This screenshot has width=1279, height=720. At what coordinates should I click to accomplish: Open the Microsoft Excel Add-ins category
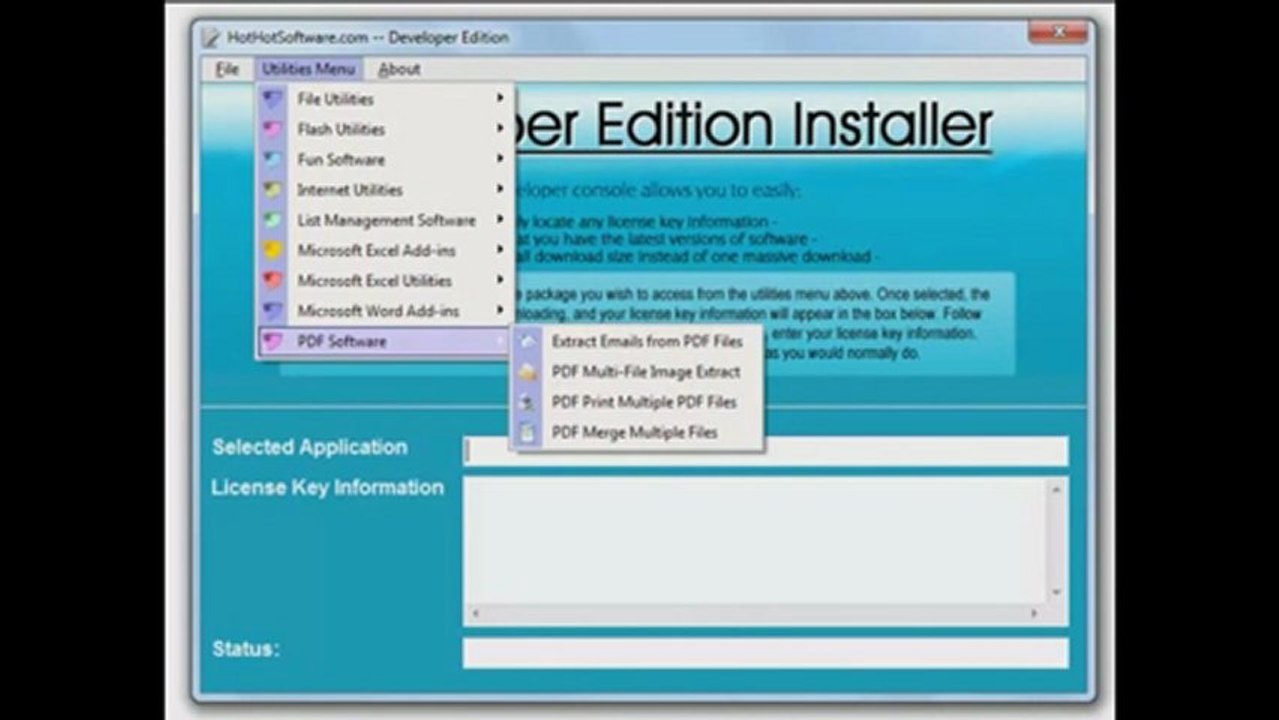tap(385, 250)
